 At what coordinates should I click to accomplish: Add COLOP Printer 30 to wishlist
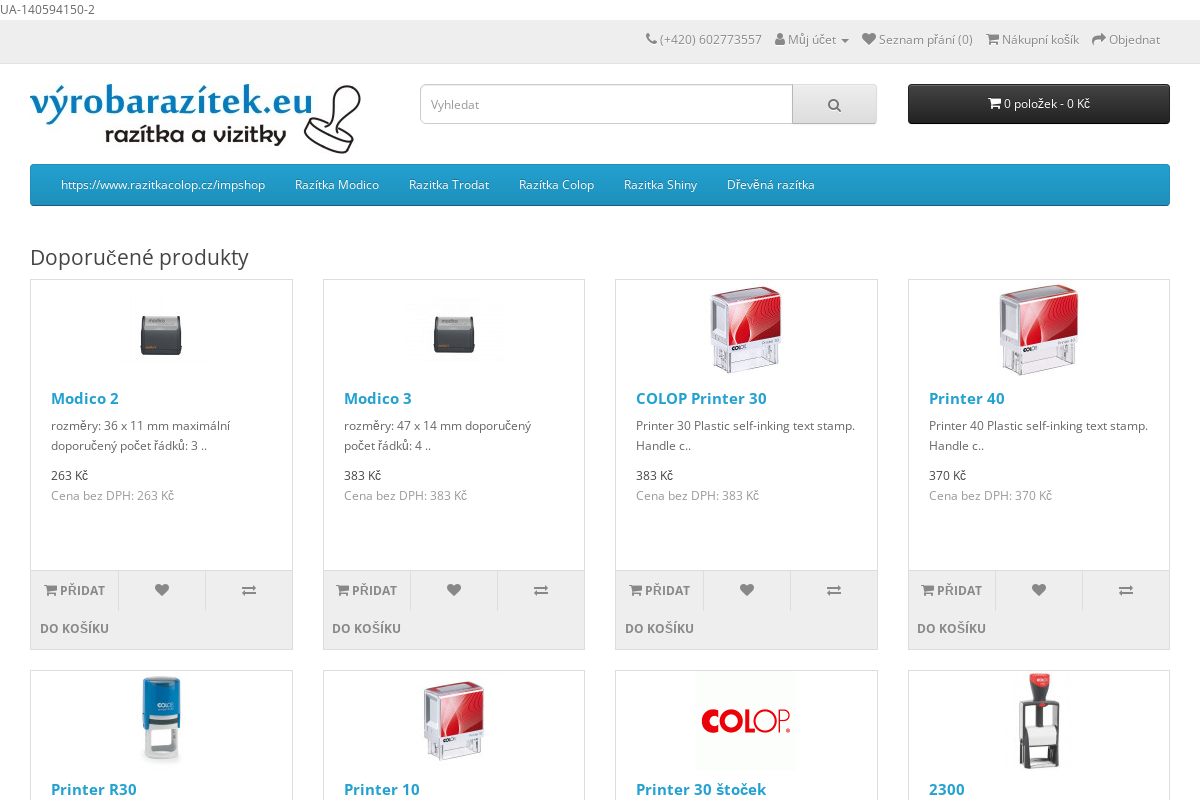(x=747, y=590)
